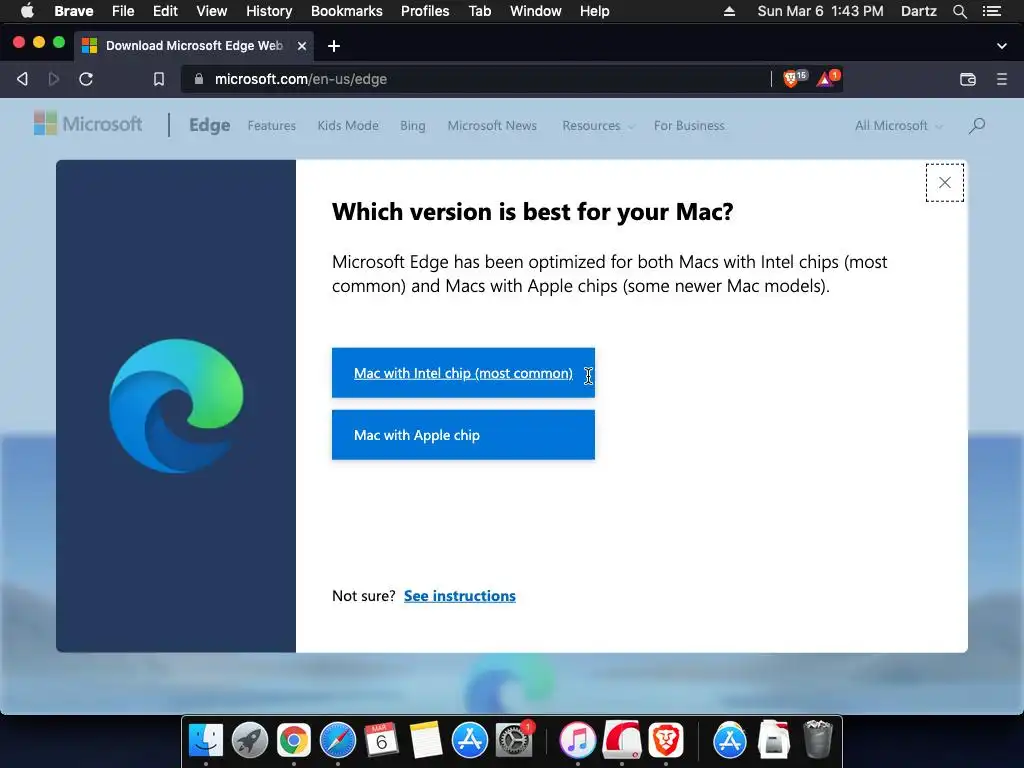Image resolution: width=1024 pixels, height=768 pixels.
Task: Open the History menu
Action: click(x=269, y=11)
